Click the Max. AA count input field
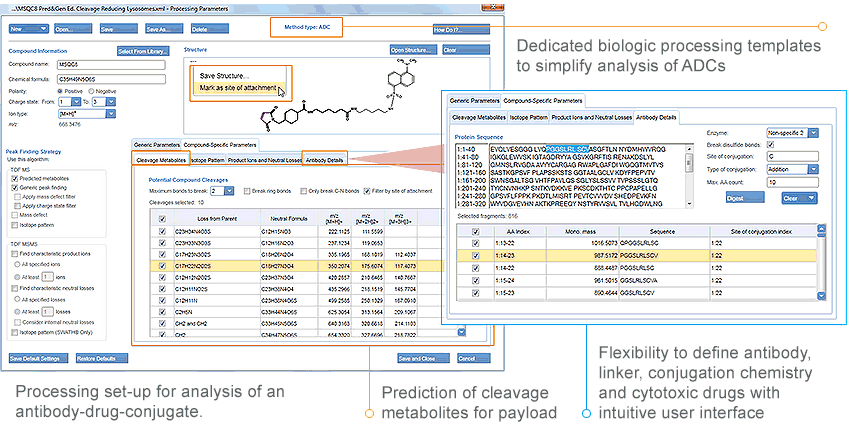The width and height of the screenshot is (847, 442). [x=792, y=180]
